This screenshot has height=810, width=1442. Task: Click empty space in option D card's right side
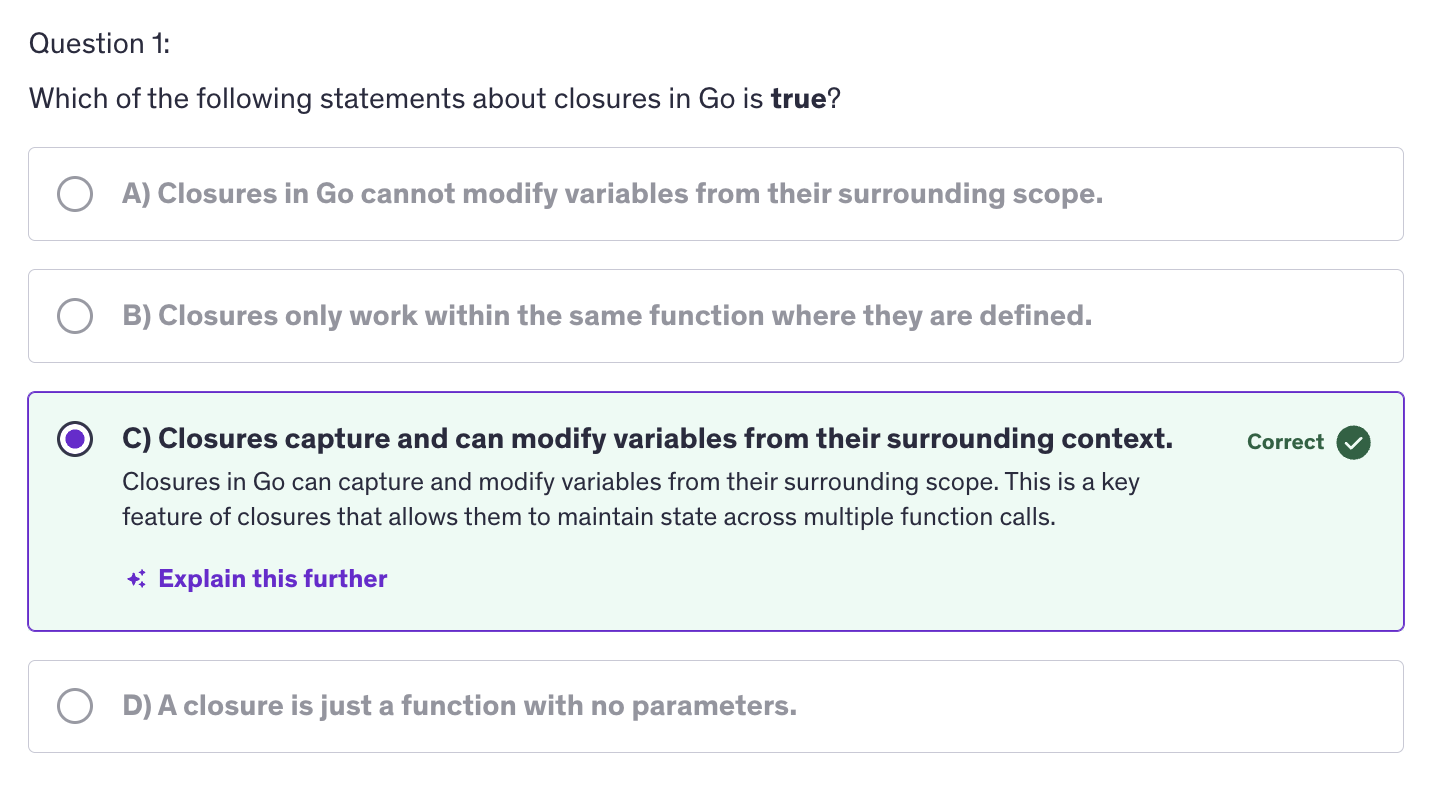pos(1150,706)
